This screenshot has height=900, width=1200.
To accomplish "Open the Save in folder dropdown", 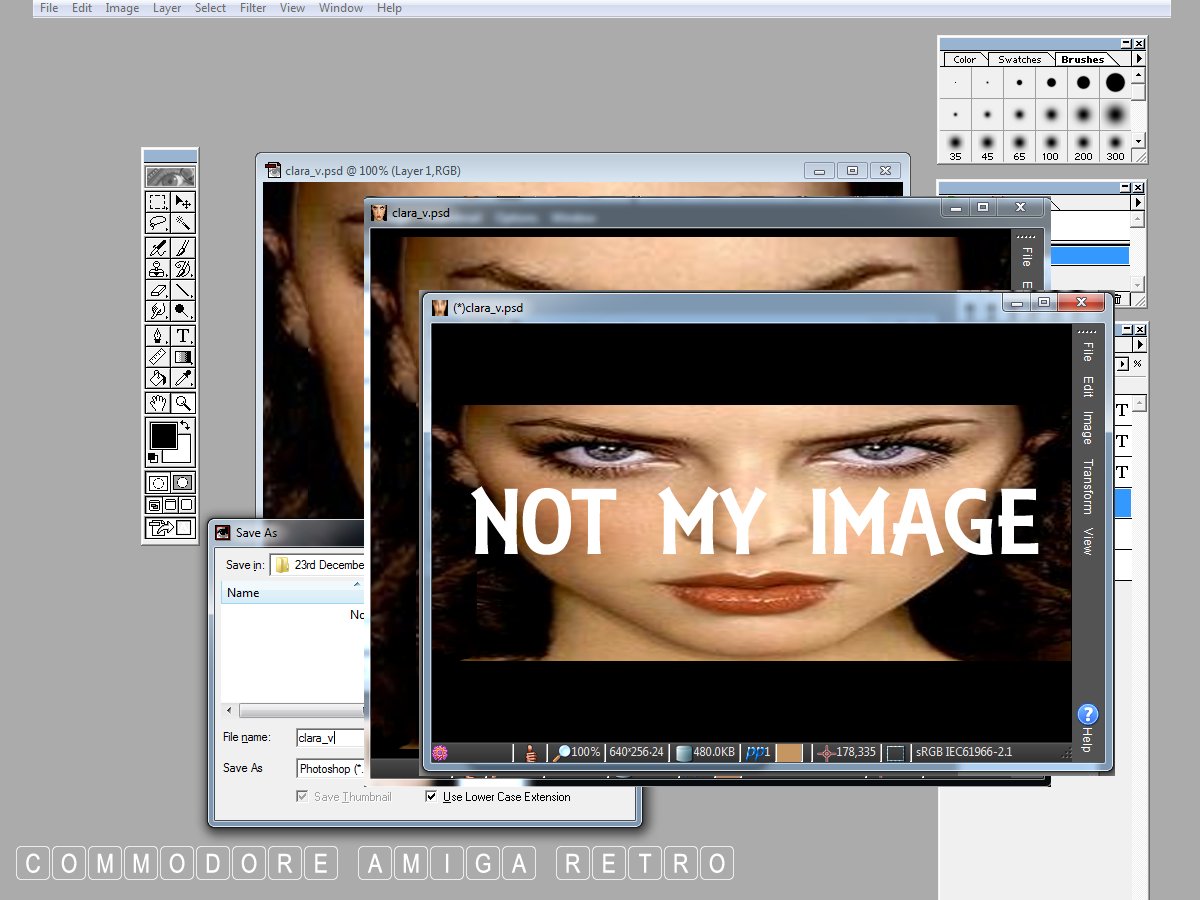I will click(320, 565).
